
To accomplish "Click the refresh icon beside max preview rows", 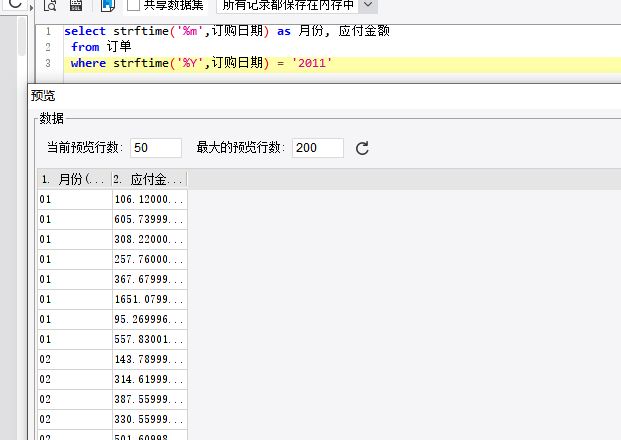I will point(362,148).
